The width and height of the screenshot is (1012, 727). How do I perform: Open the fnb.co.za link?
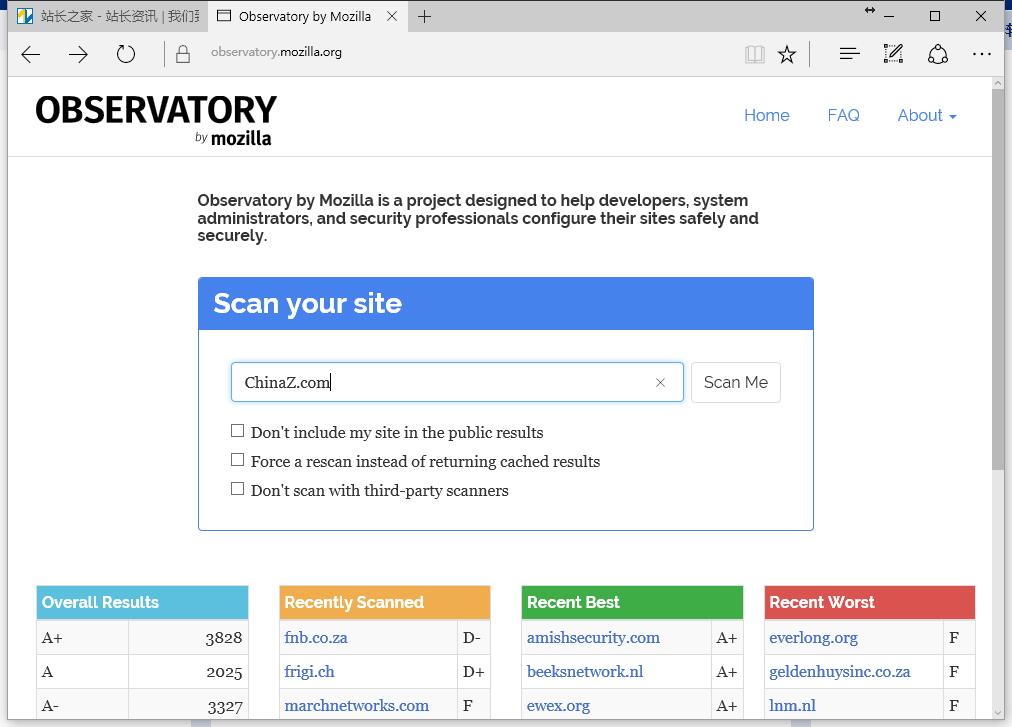[316, 638]
